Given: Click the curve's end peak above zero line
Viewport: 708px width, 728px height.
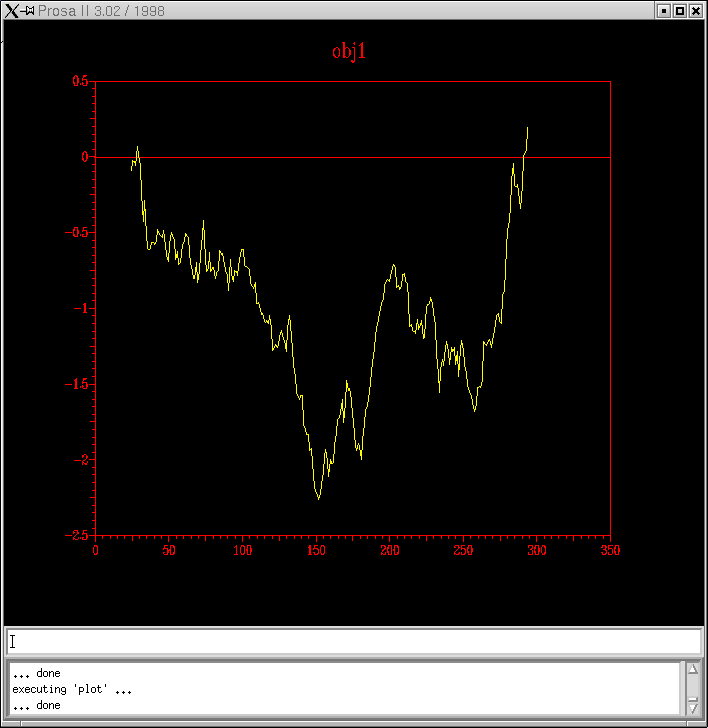Looking at the screenshot, I should tap(527, 128).
